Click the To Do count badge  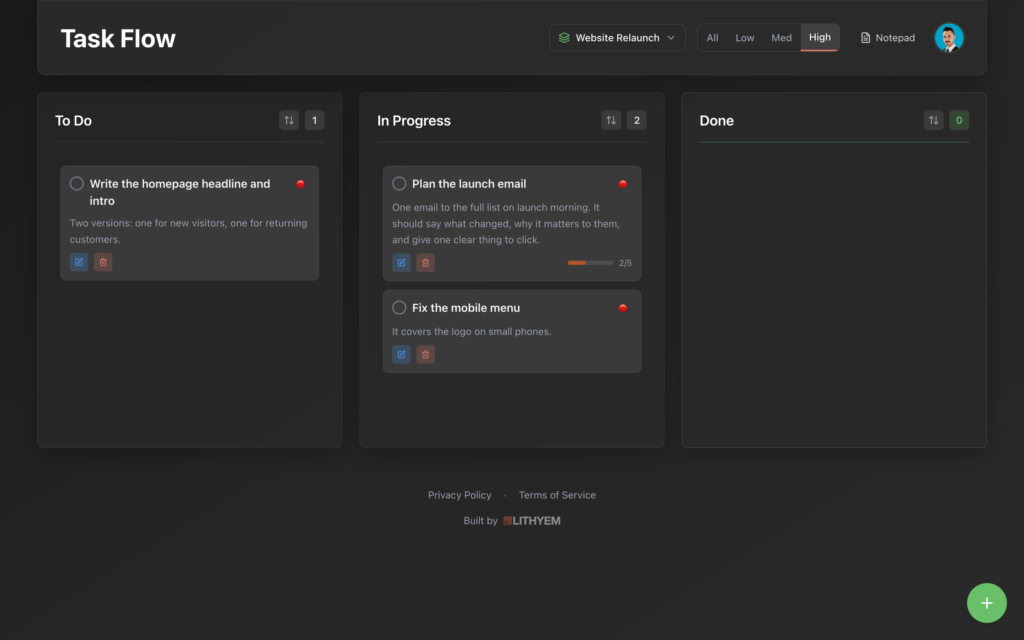(x=314, y=120)
